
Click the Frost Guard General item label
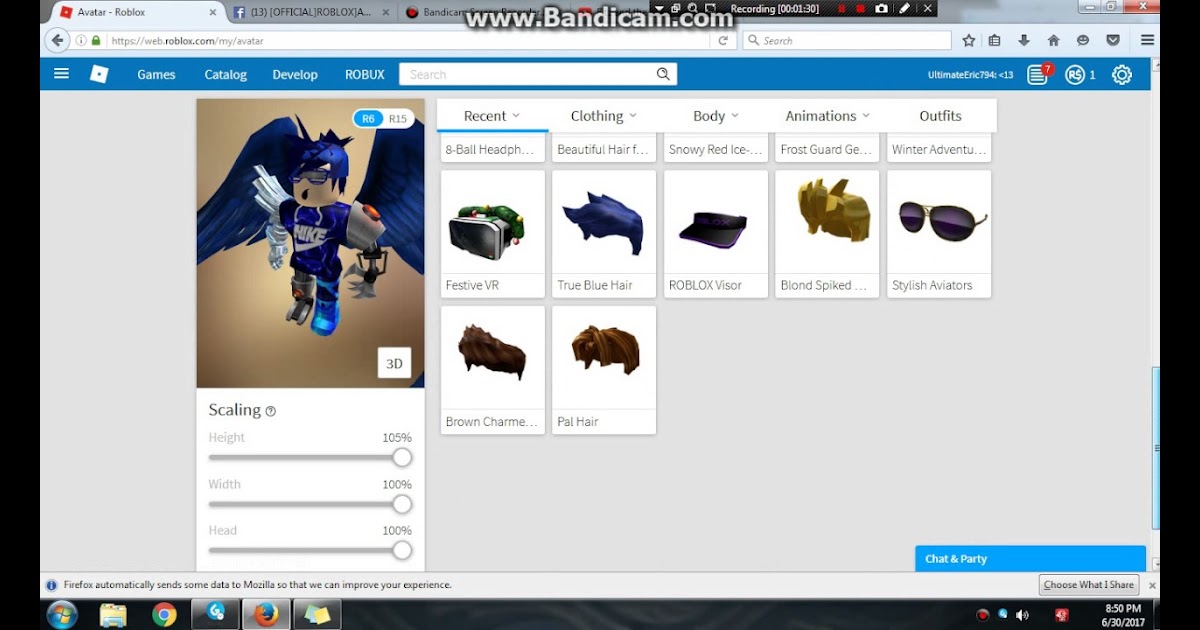click(826, 150)
